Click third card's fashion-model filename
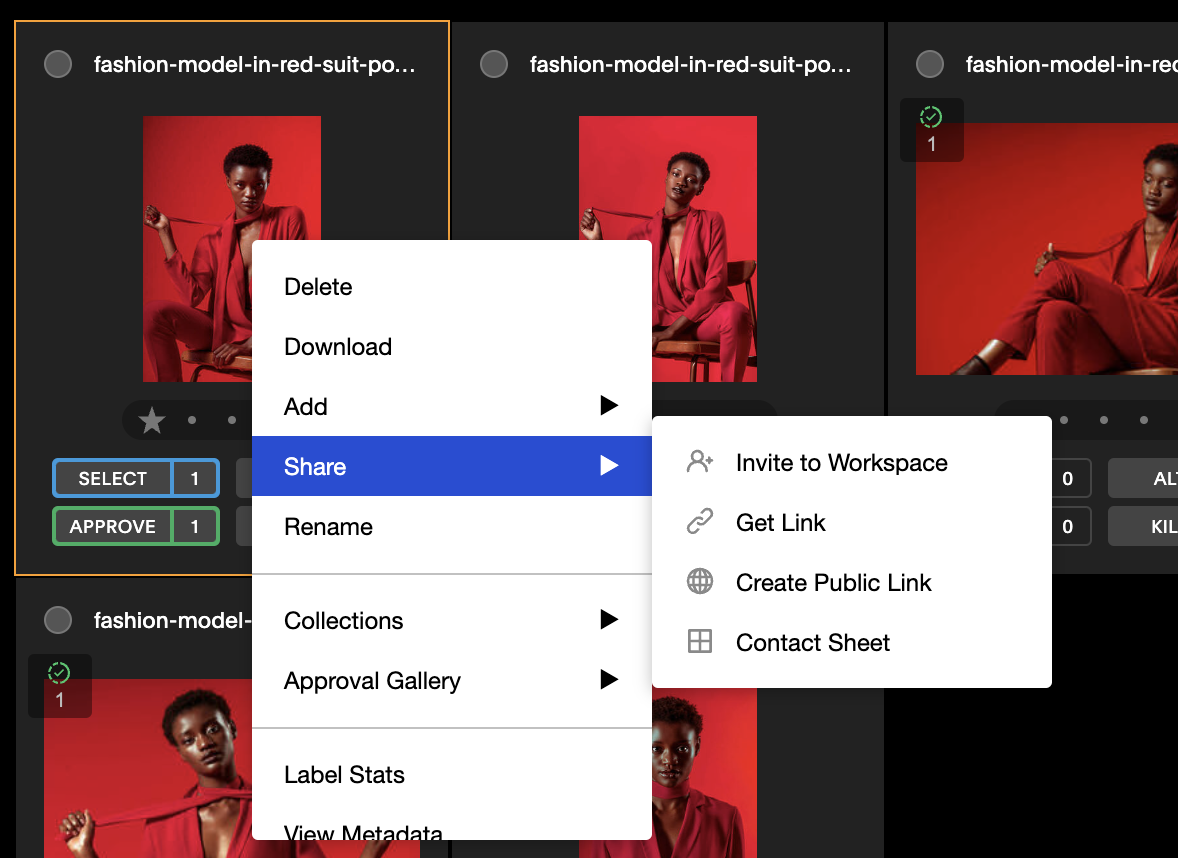This screenshot has width=1178, height=858. [x=1071, y=65]
